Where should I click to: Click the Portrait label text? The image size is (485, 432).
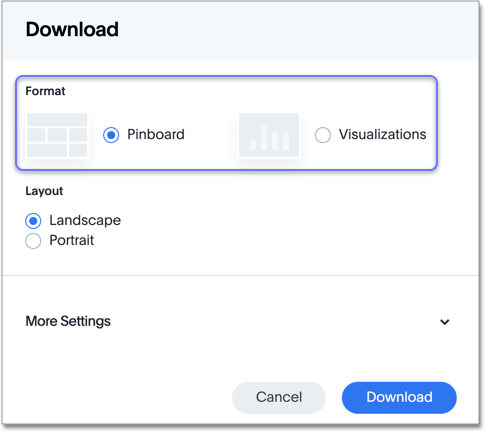[x=72, y=240]
